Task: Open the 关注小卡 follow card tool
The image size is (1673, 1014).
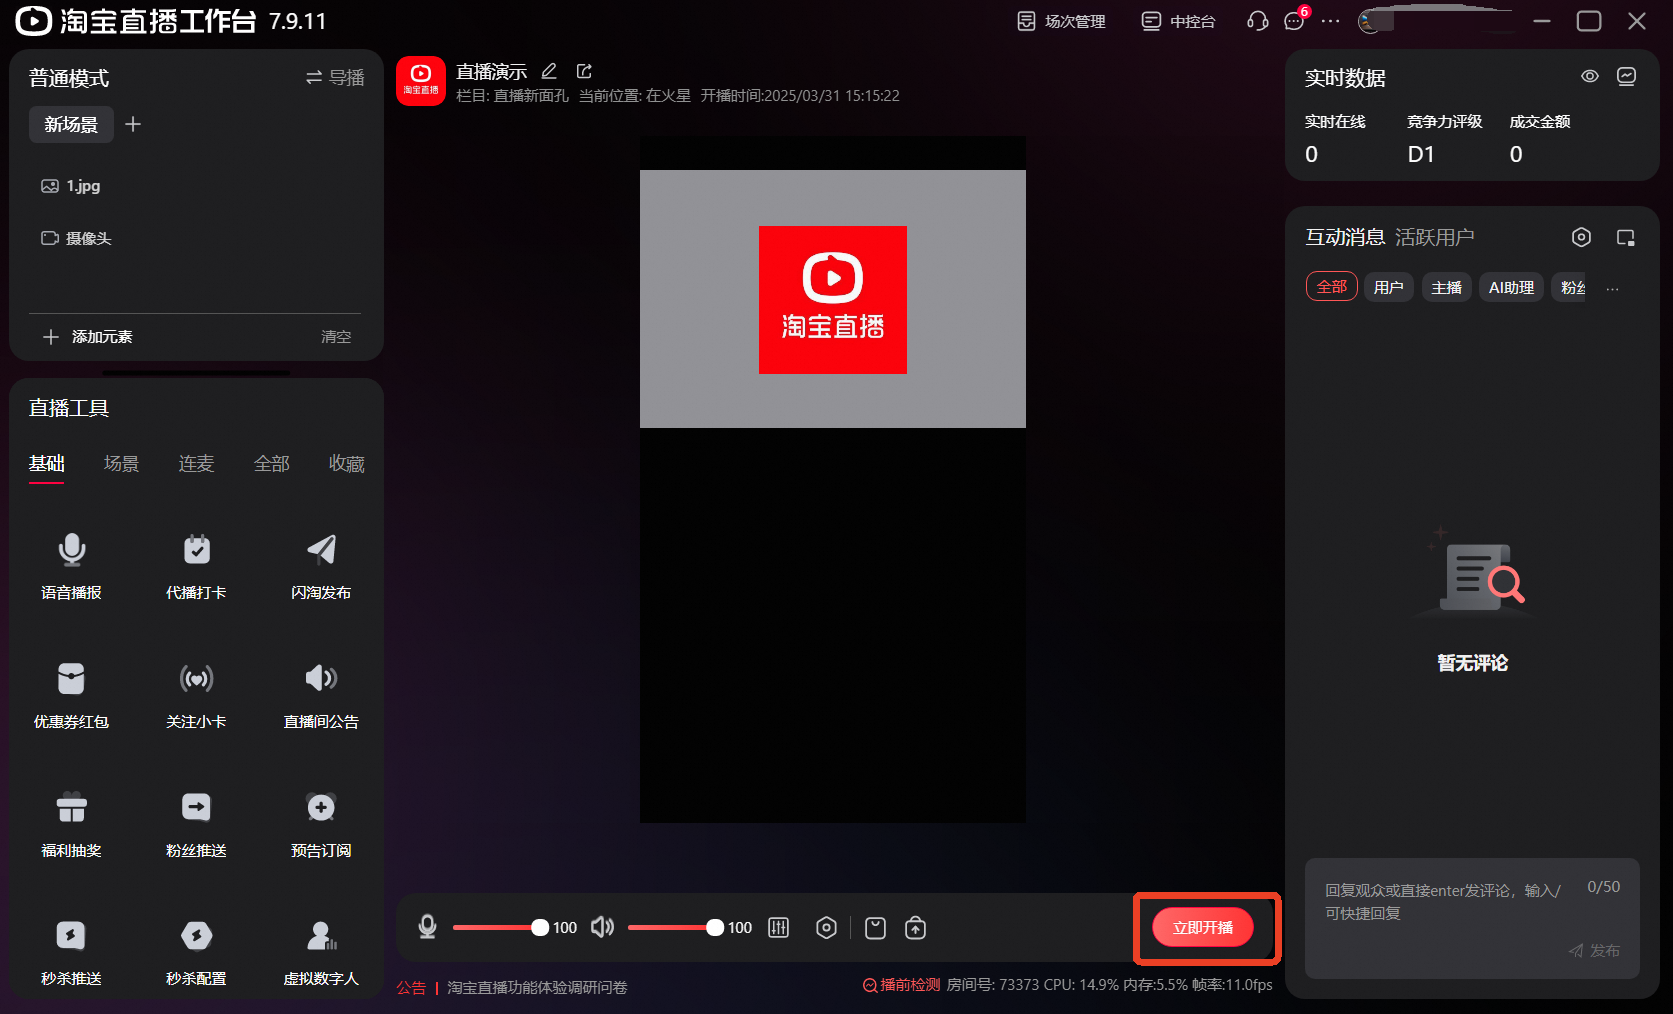Action: 196,694
